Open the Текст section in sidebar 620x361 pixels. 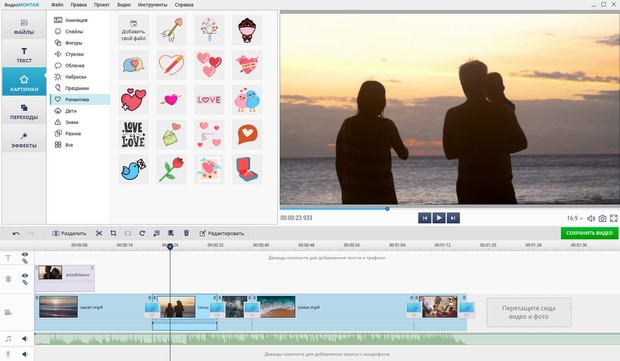click(x=24, y=55)
